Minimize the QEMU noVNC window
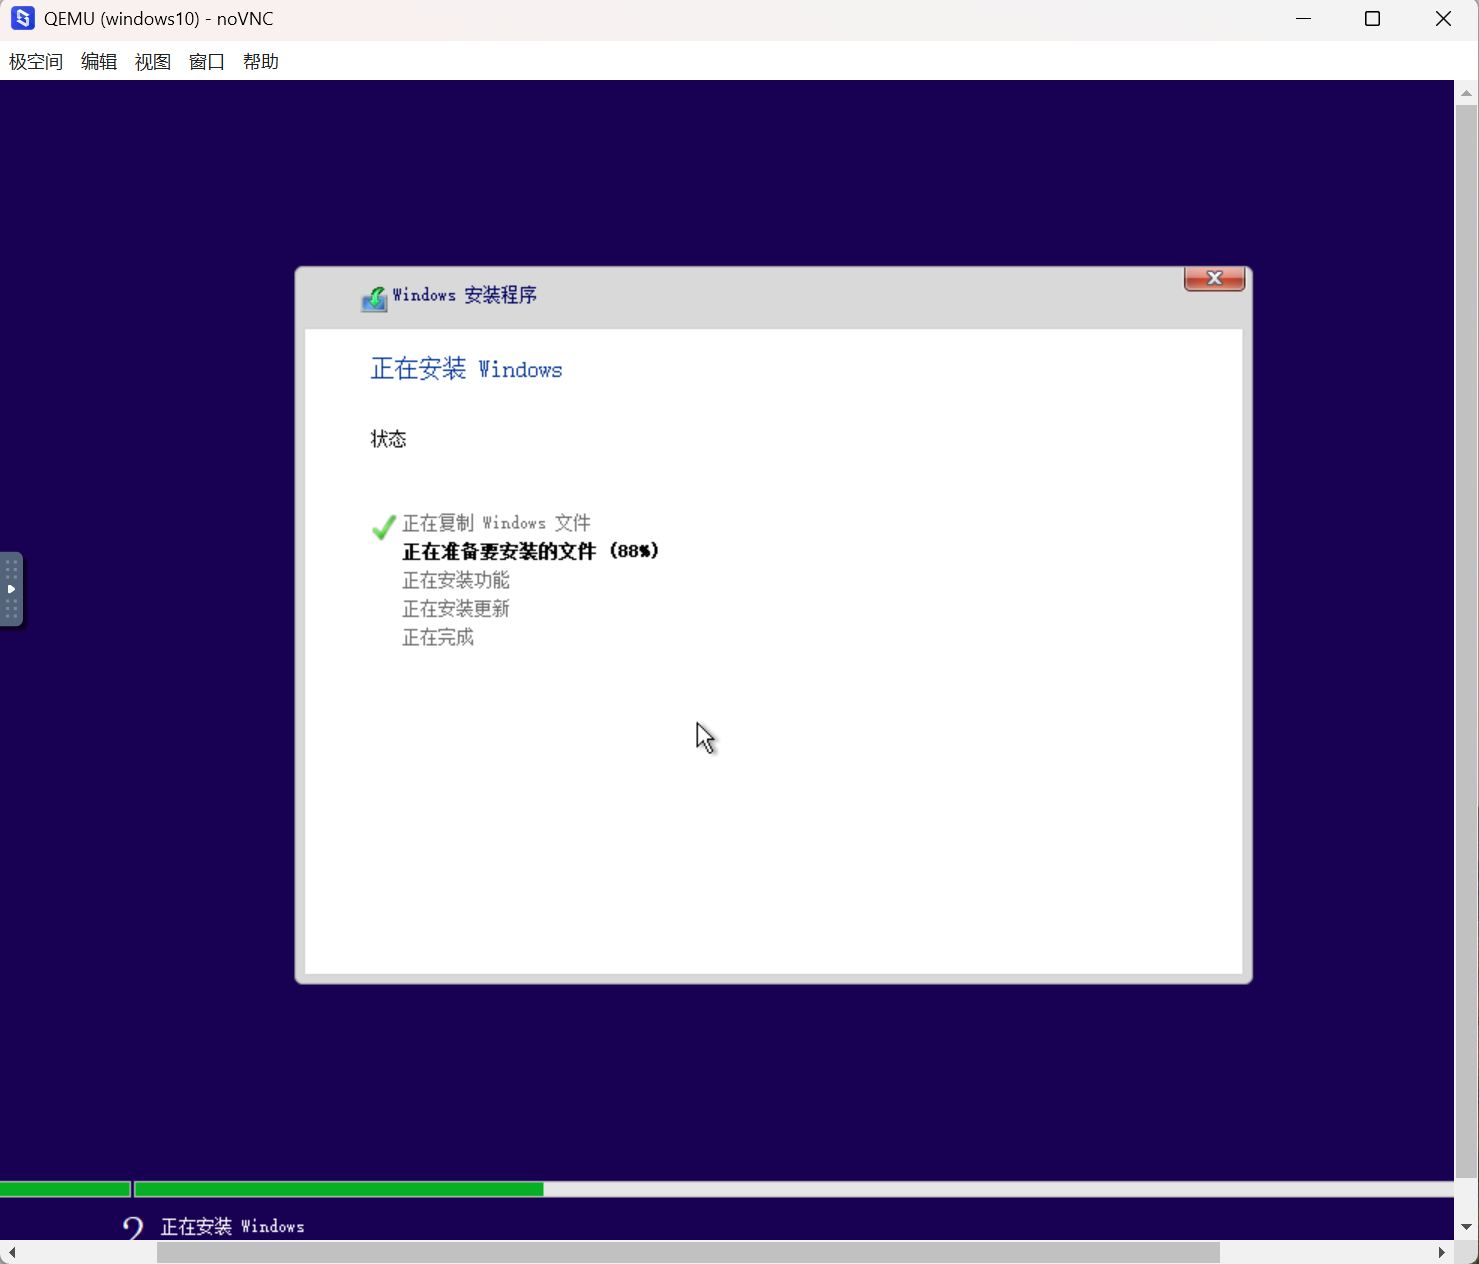 coord(1303,19)
